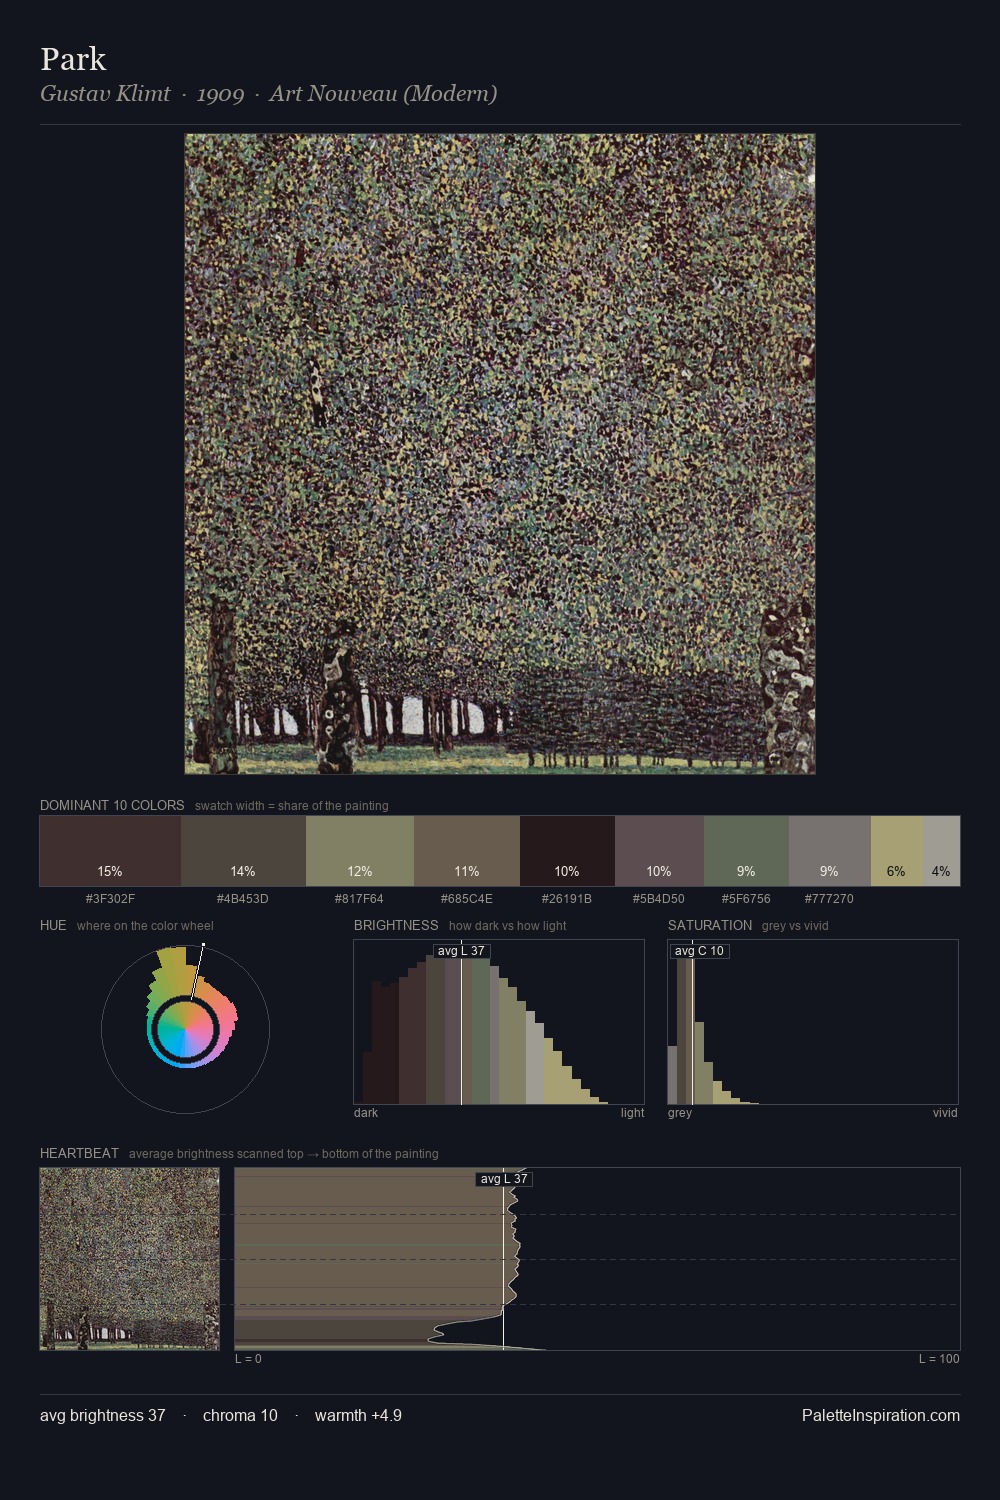
Task: Click the avg C 10 label in saturation chart
Action: pyautogui.click(x=699, y=951)
